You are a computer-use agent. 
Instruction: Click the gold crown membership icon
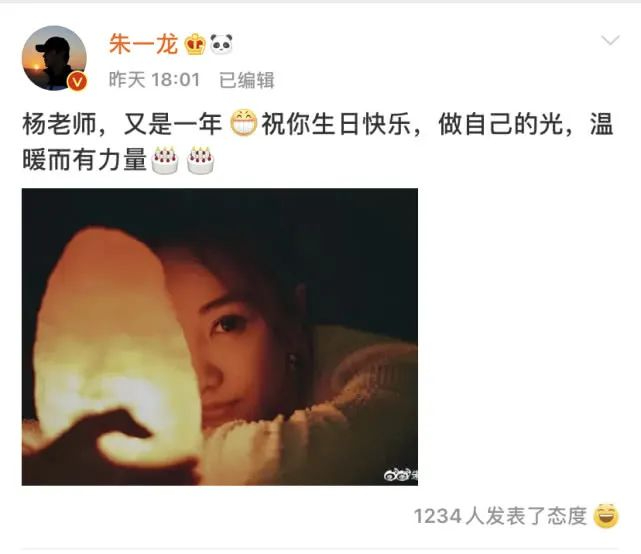coord(195,44)
